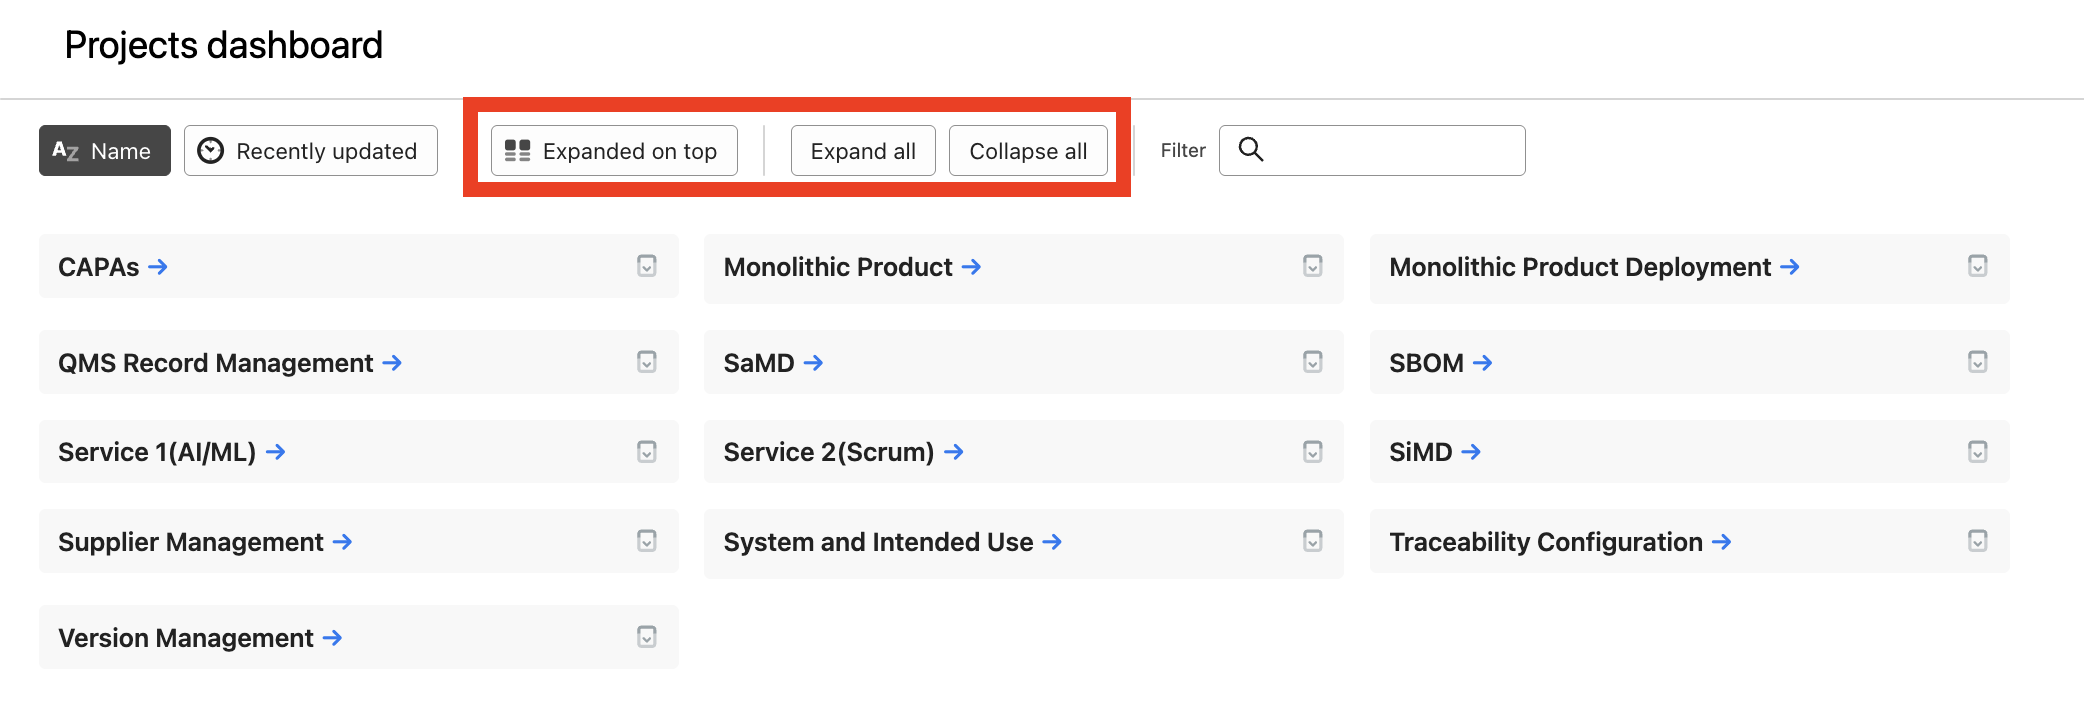This screenshot has width=2084, height=720.
Task: Open Version Management arrow icon
Action: click(333, 638)
